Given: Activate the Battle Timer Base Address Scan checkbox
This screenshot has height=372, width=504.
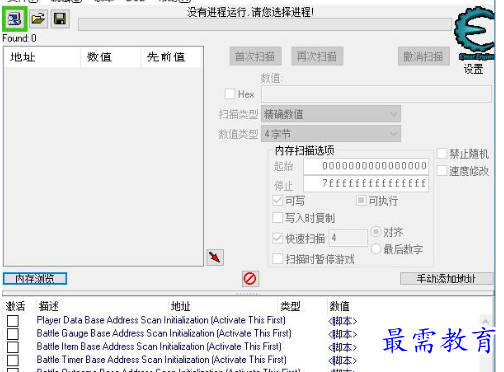Looking at the screenshot, I should tap(13, 360).
